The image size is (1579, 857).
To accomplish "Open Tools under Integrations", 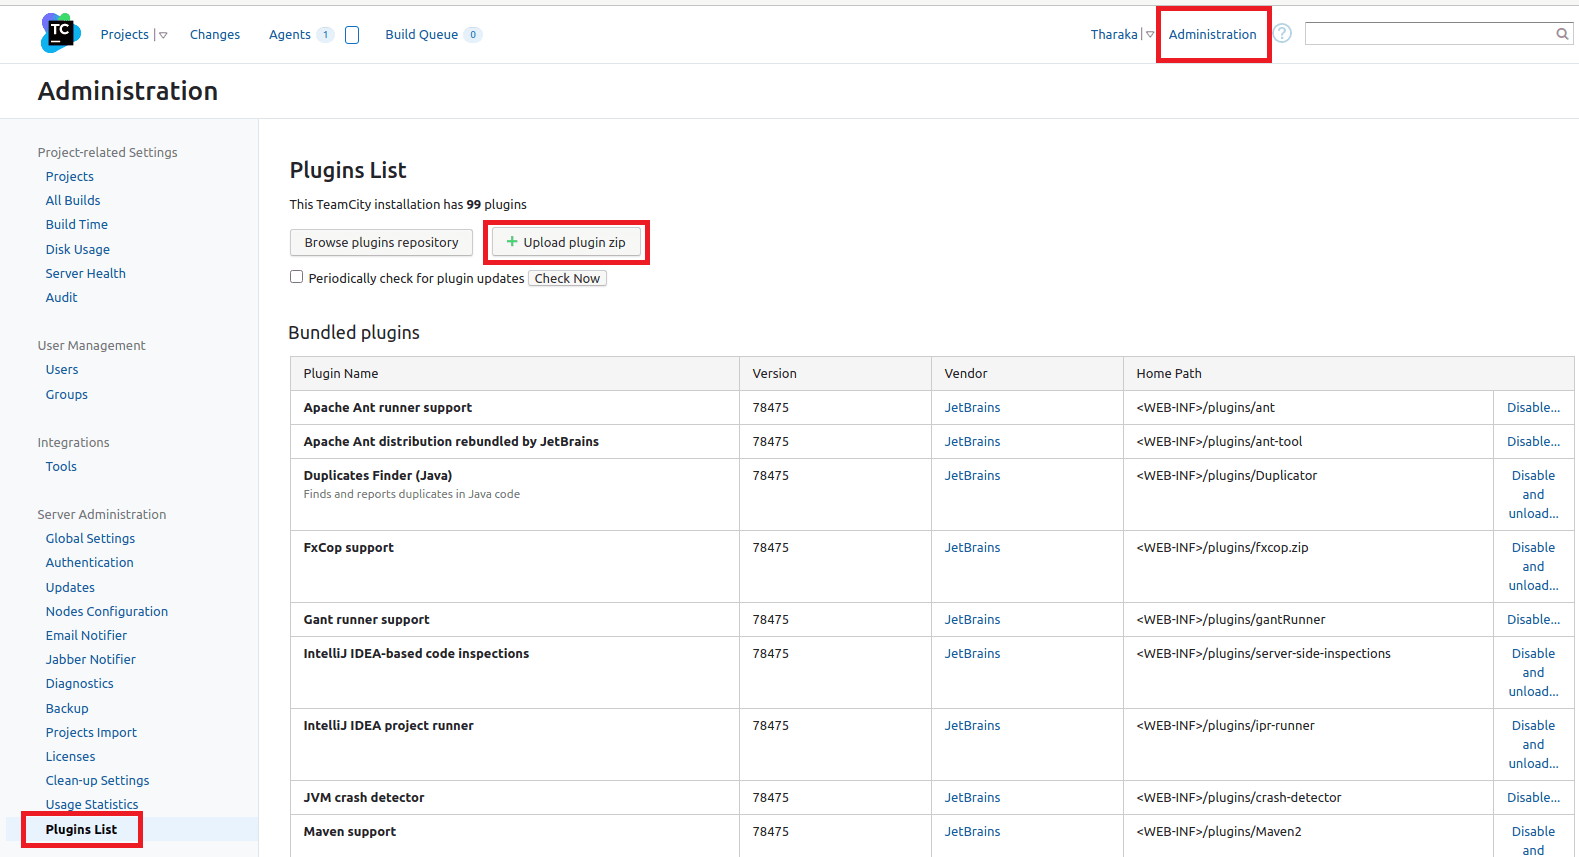I will [x=61, y=466].
